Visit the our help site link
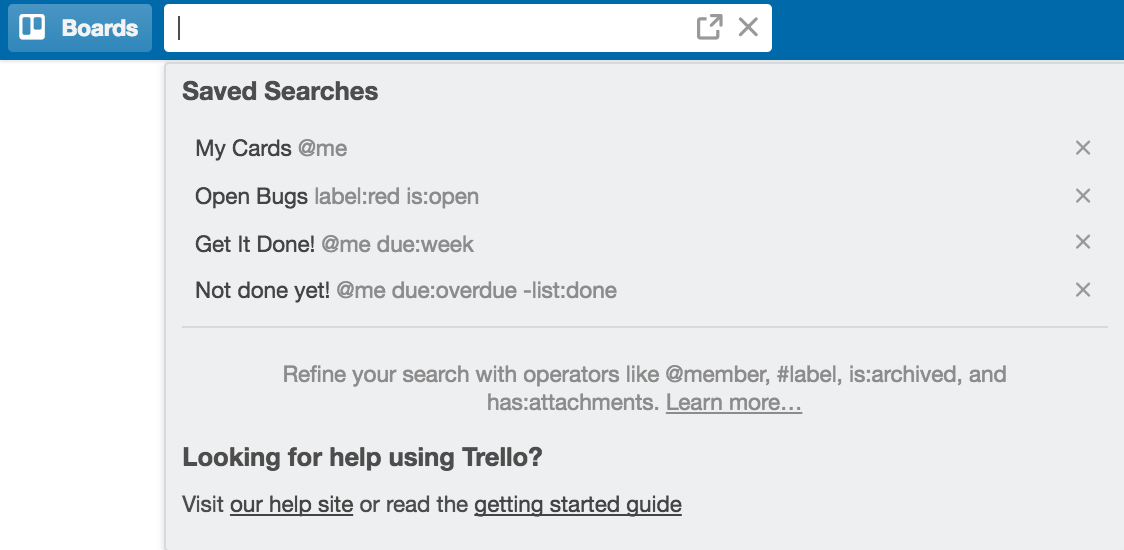 pos(291,505)
